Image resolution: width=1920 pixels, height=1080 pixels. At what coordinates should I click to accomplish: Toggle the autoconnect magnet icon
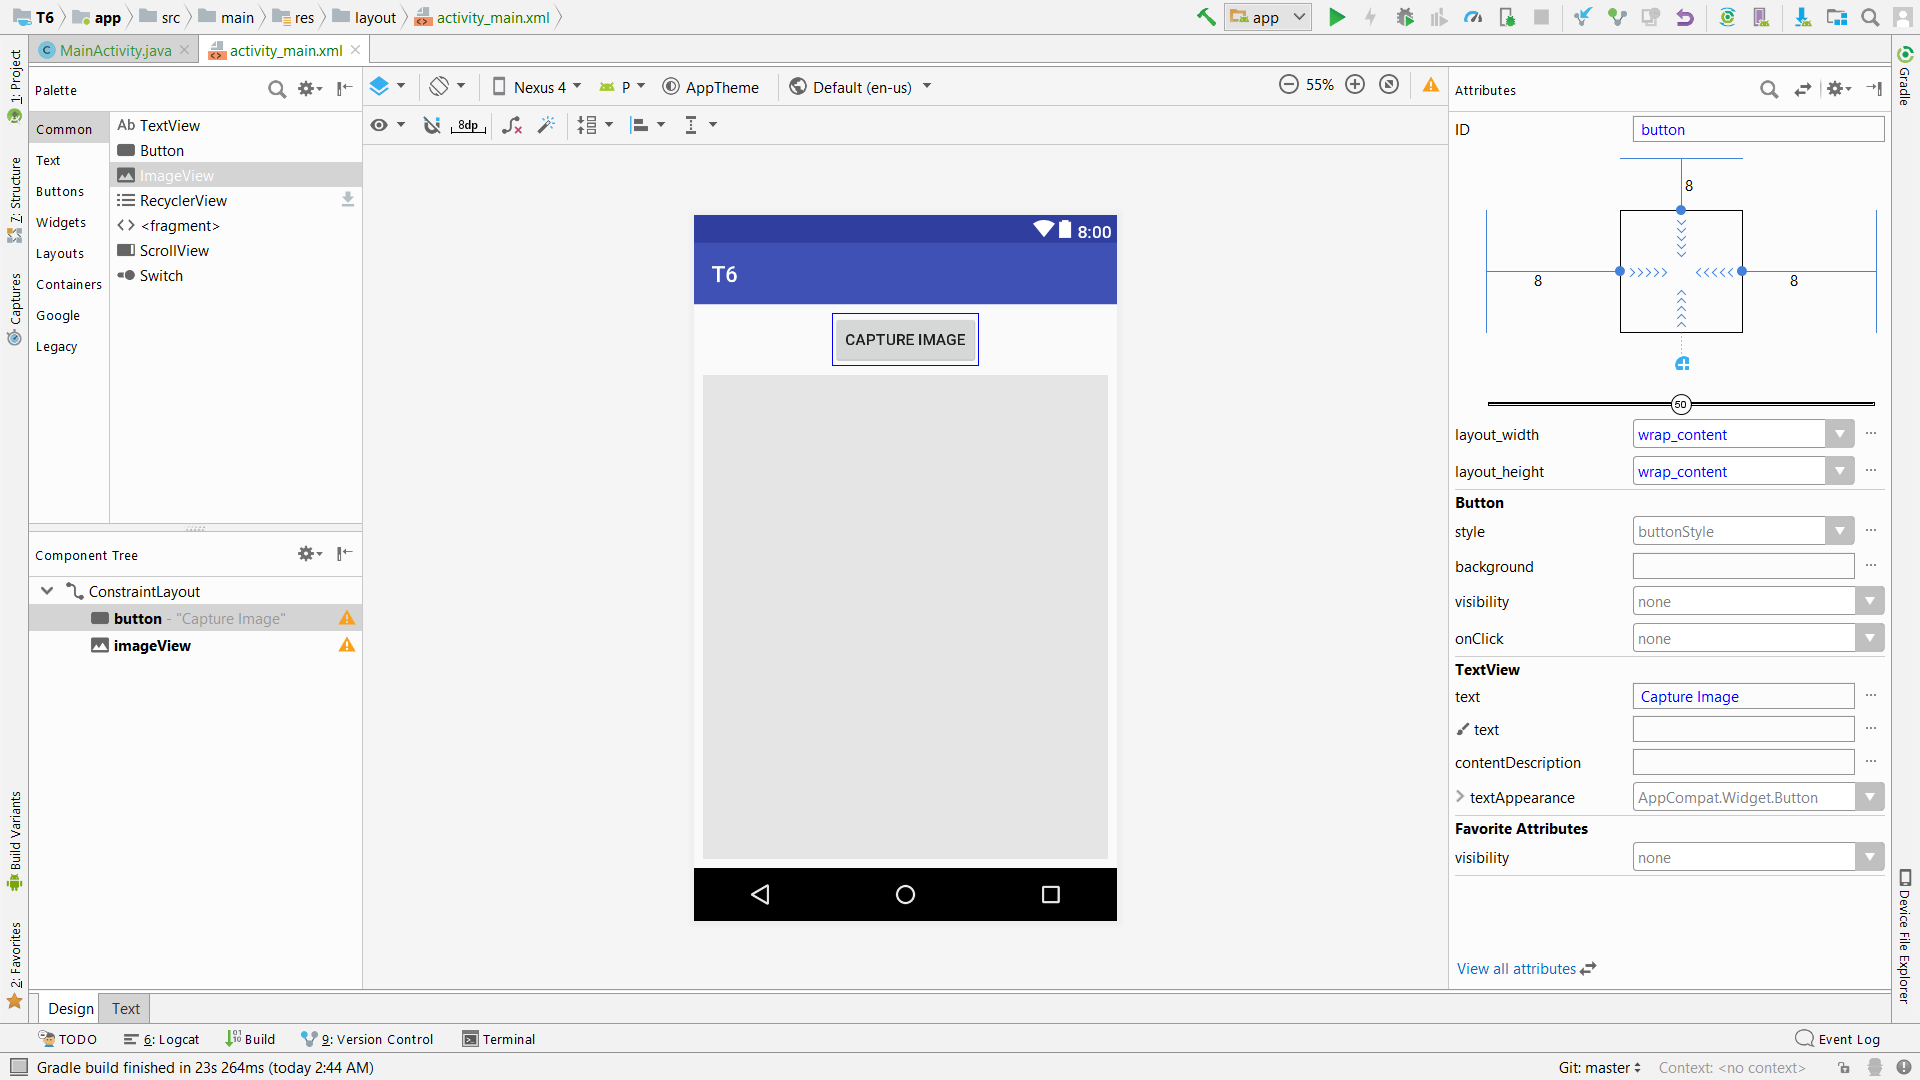(431, 125)
